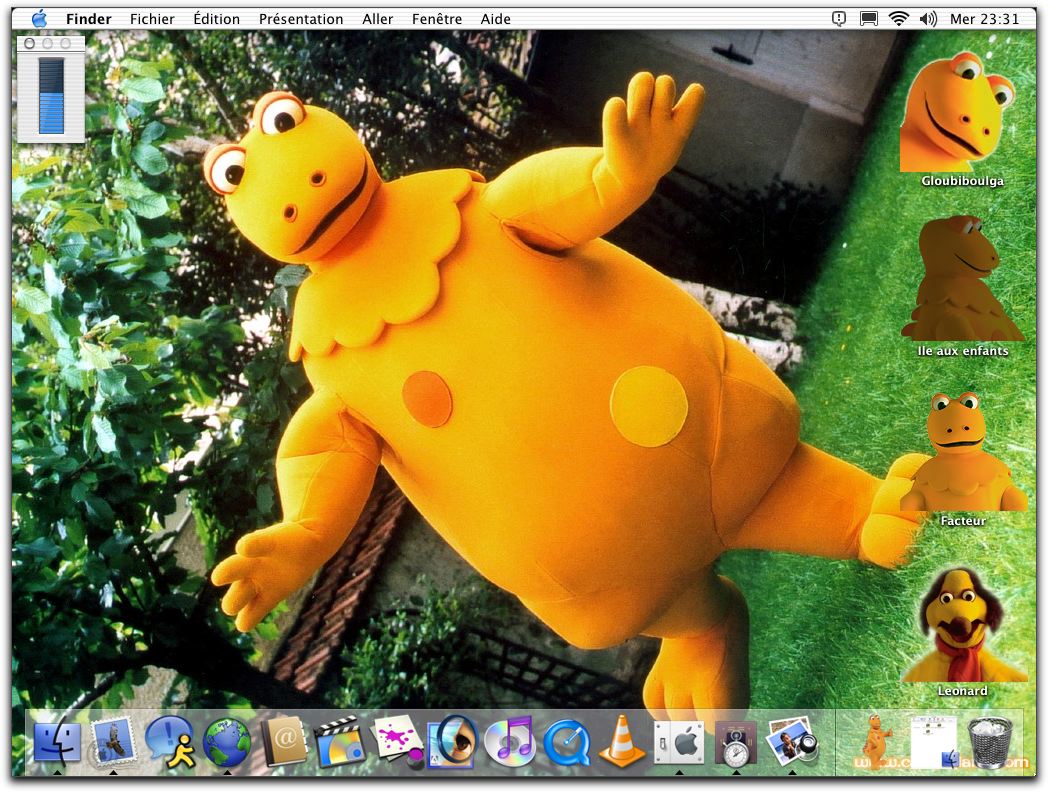Select the Leonard desktop icon
Image resolution: width=1048 pixels, height=792 pixels.
point(962,624)
